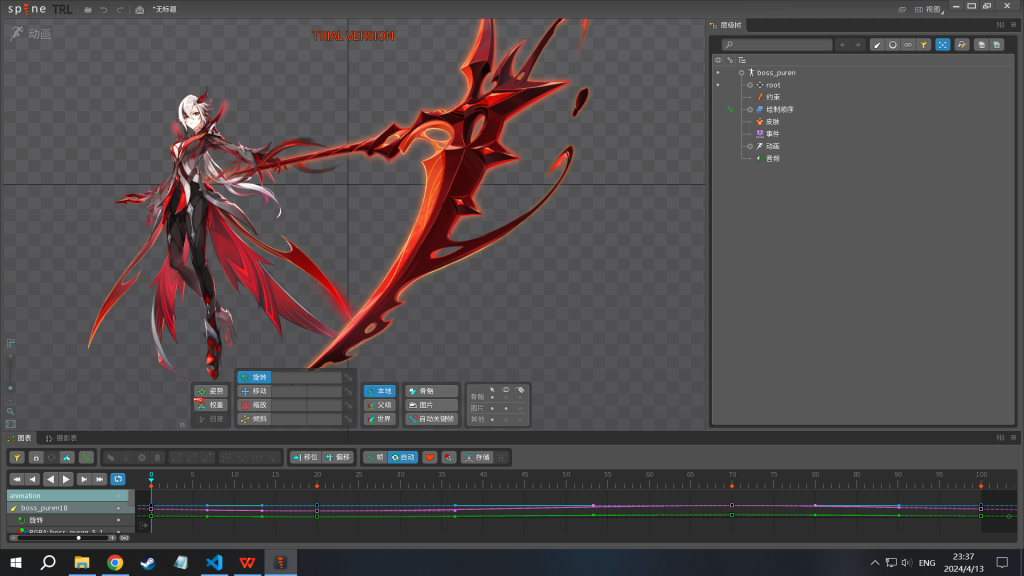Click the 偏移 (Offset) button in graph toolbar
1024x576 pixels.
pyautogui.click(x=338, y=458)
